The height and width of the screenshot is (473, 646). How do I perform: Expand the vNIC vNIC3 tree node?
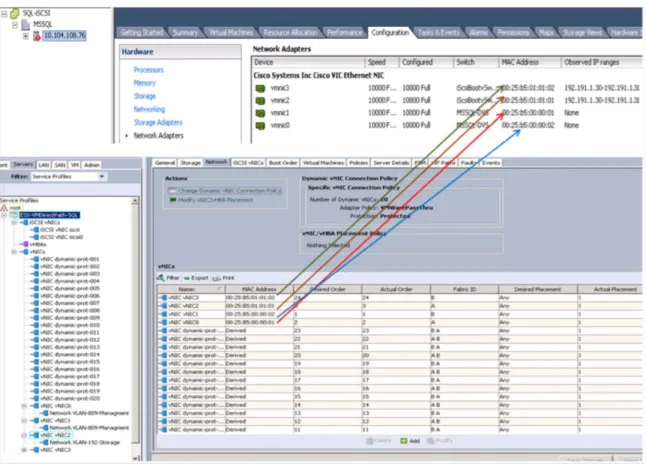click(24, 450)
